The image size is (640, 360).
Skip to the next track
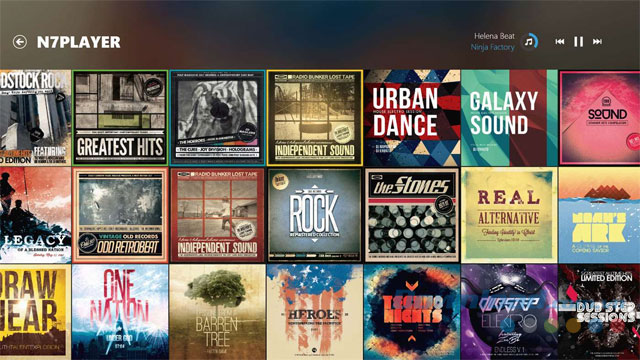click(x=597, y=42)
